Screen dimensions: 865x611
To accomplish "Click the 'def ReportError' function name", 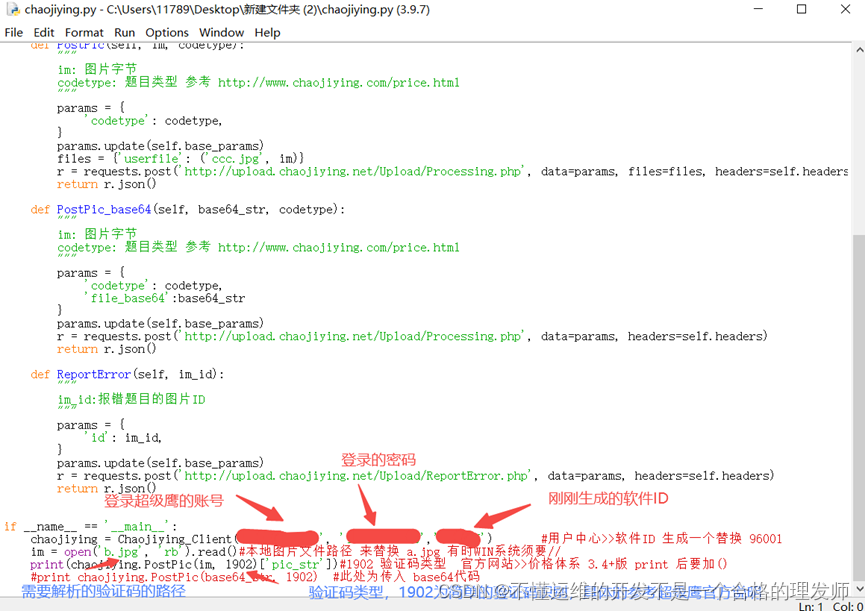I will pyautogui.click(x=94, y=374).
